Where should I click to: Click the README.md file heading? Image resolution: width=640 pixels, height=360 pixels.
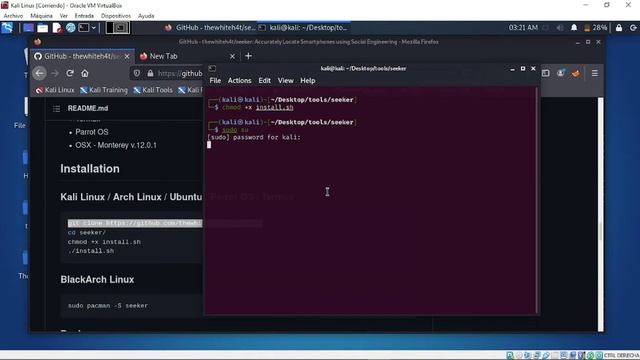88,108
